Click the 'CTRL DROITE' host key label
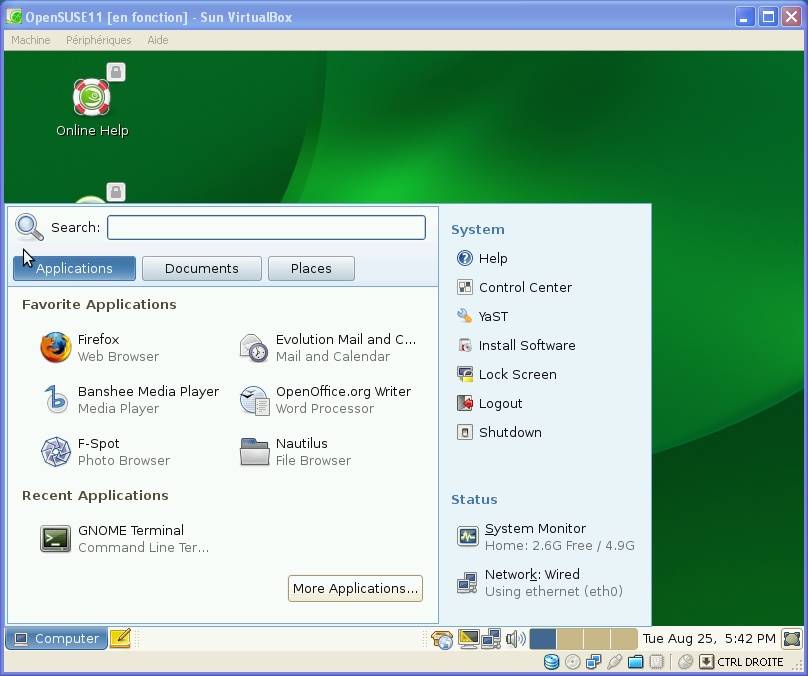 click(750, 662)
